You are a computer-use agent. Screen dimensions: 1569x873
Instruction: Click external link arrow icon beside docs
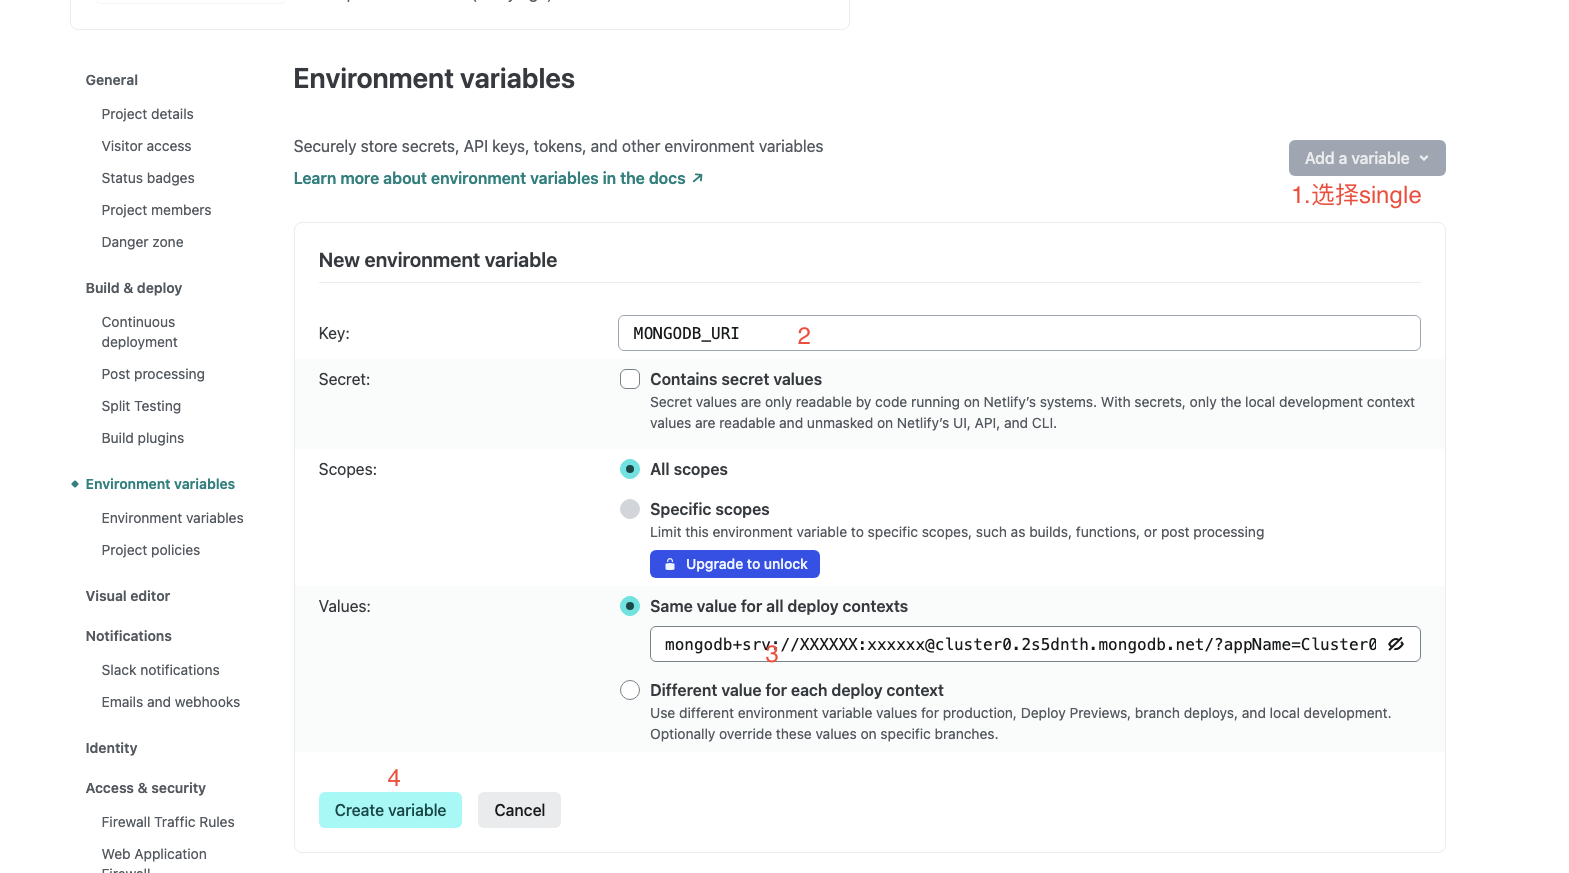click(698, 178)
